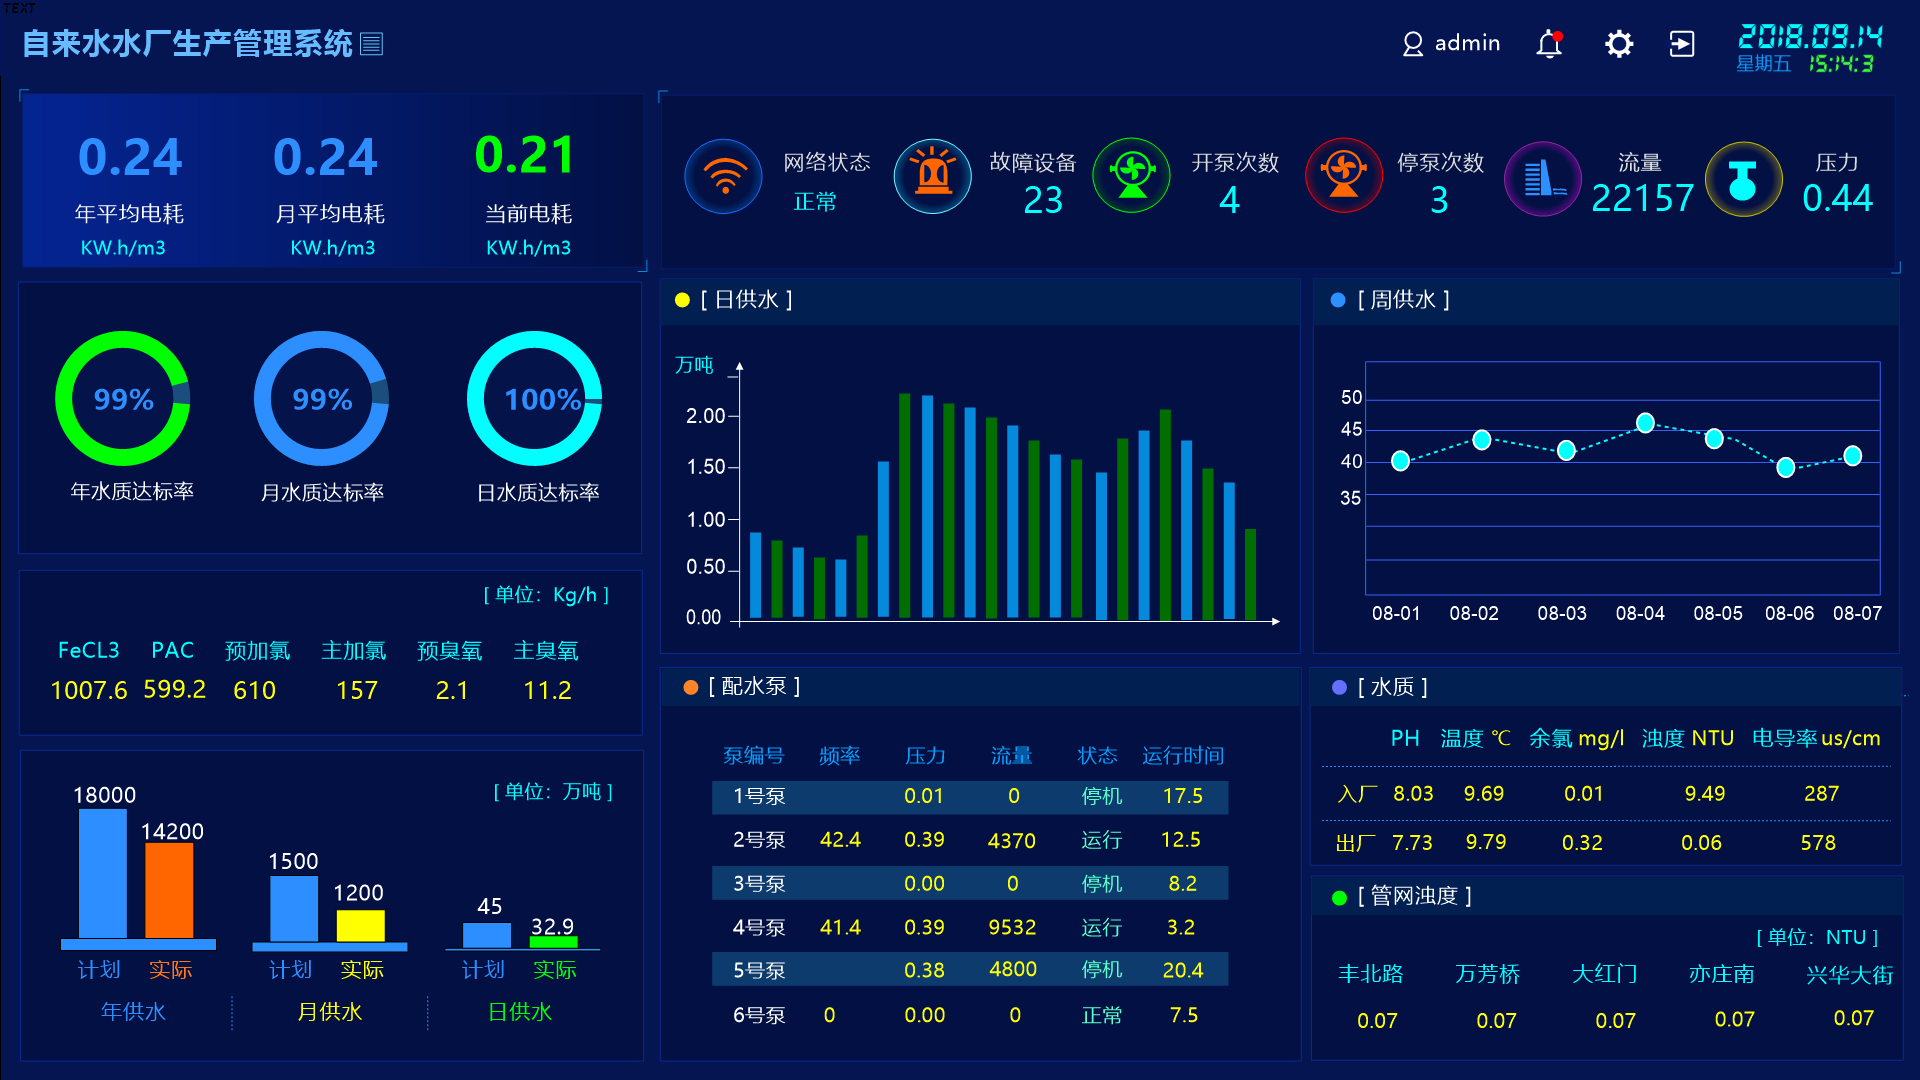
Task: Click the 08-04 point on weekly chart
Action: click(1645, 423)
